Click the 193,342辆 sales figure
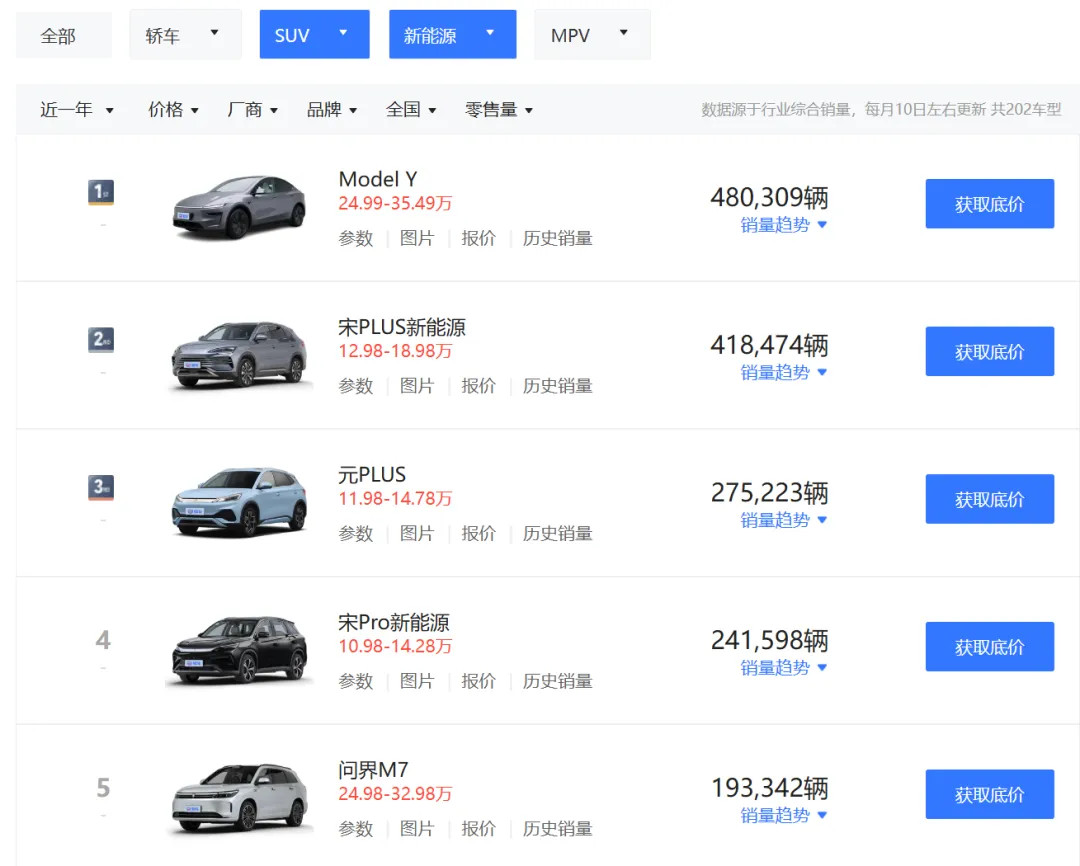This screenshot has height=866, width=1080. pos(769,788)
